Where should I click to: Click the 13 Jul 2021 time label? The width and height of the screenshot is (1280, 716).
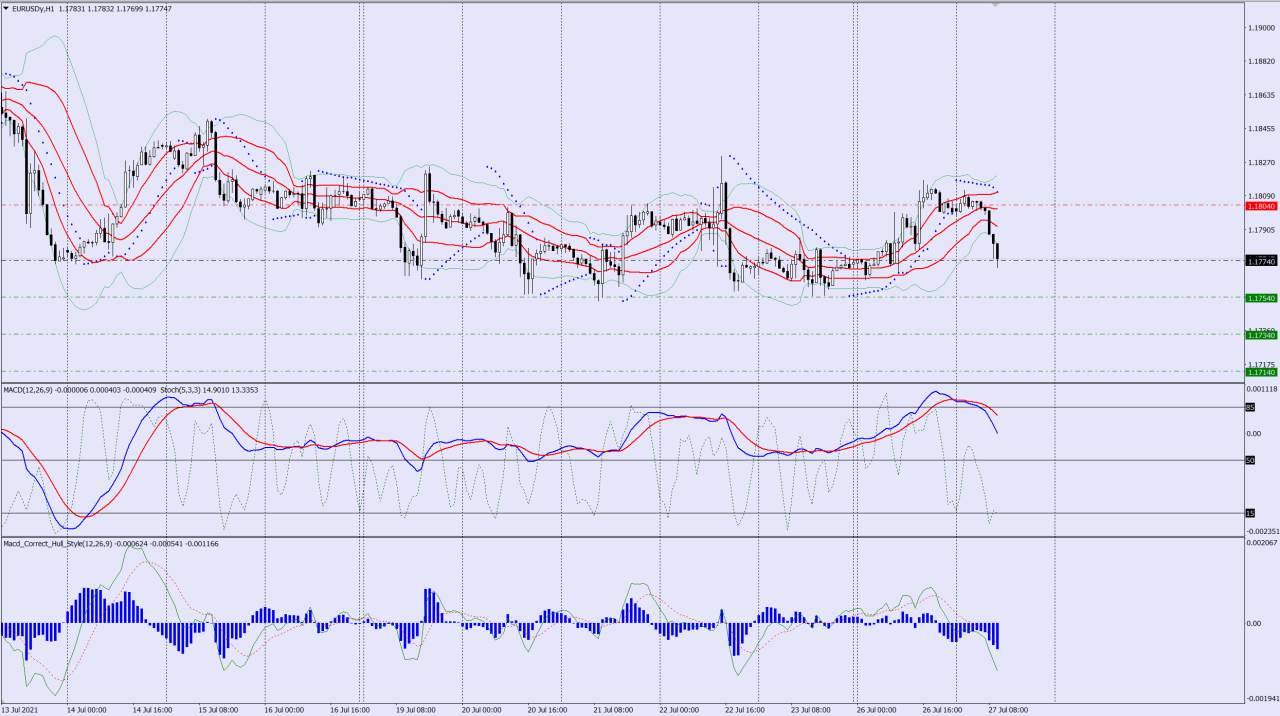coord(20,710)
